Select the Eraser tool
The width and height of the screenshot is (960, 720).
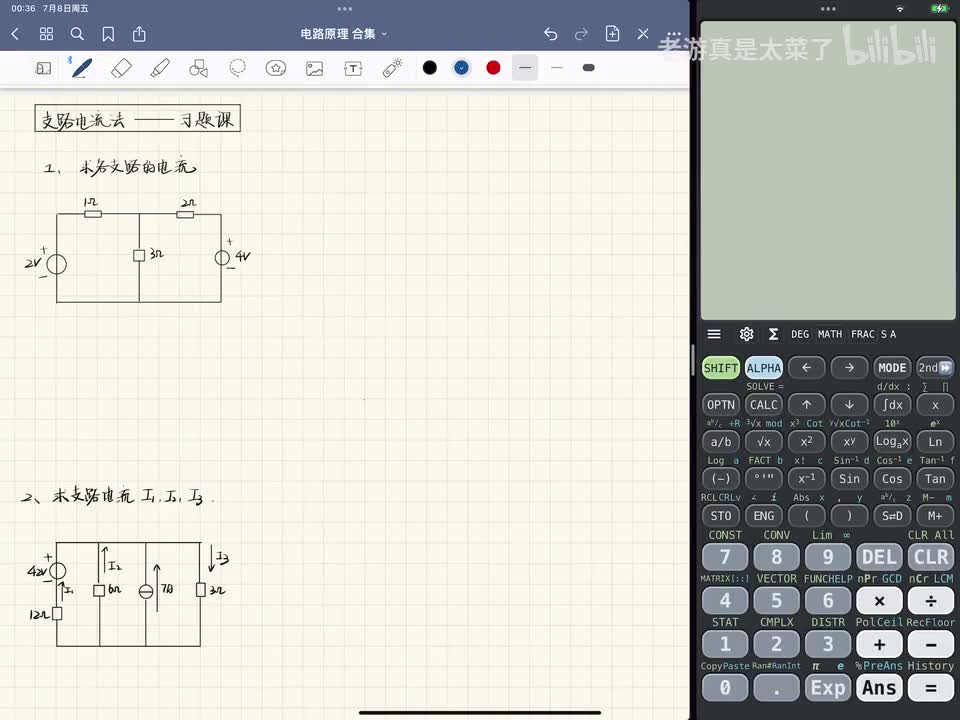pos(121,68)
